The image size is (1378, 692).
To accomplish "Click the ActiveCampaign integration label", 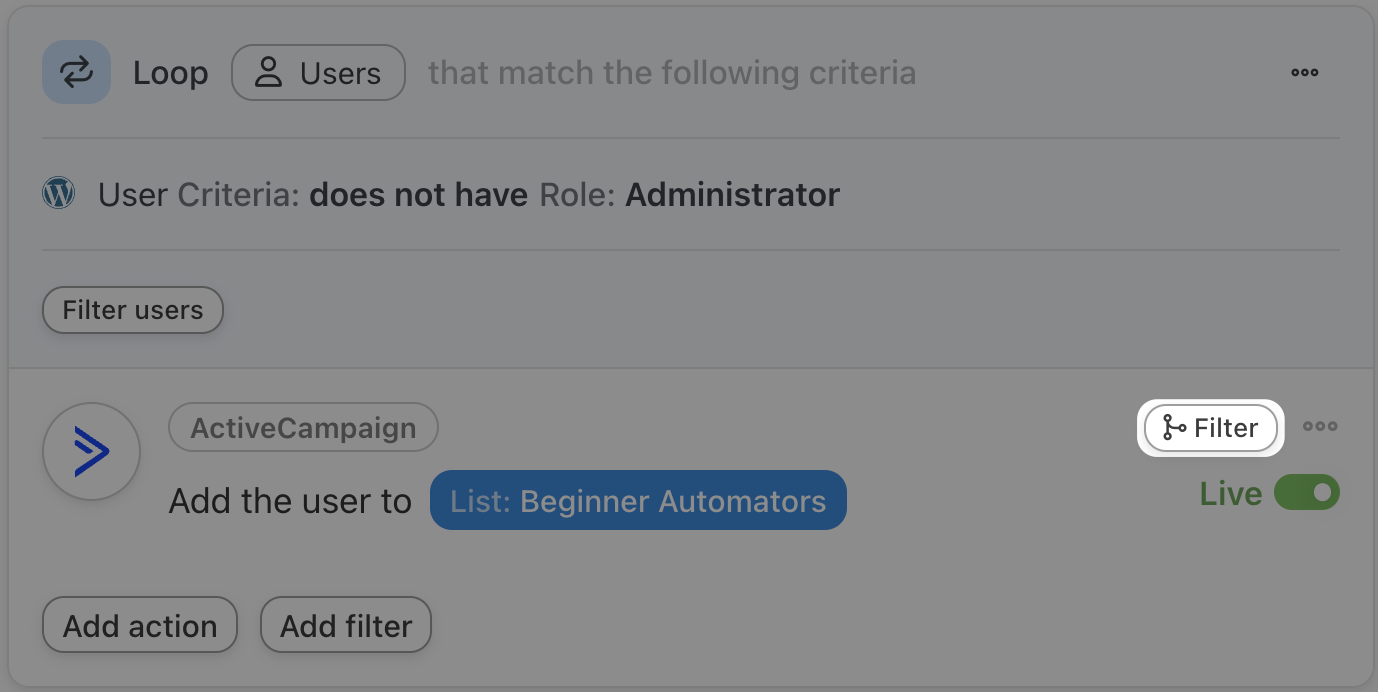I will pos(303,428).
